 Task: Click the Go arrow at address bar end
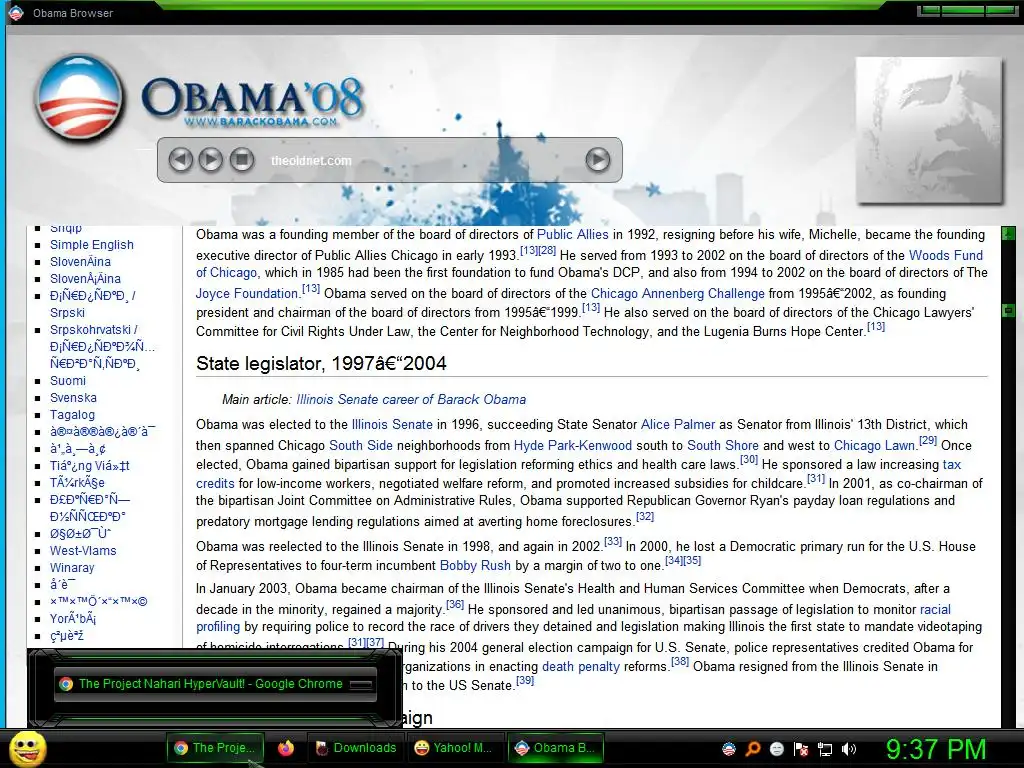pyautogui.click(x=598, y=159)
